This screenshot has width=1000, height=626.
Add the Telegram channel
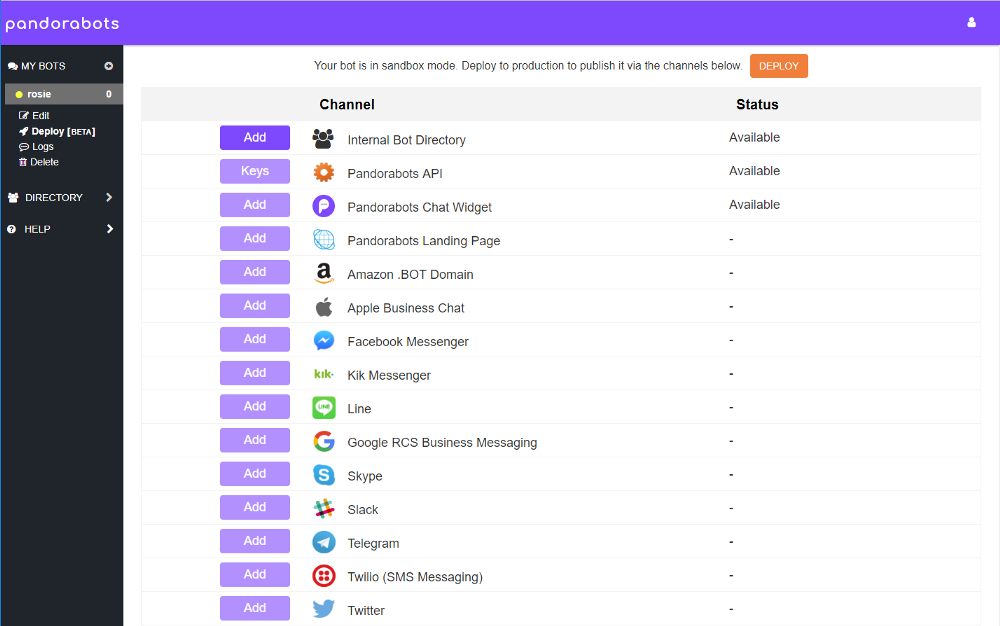255,541
